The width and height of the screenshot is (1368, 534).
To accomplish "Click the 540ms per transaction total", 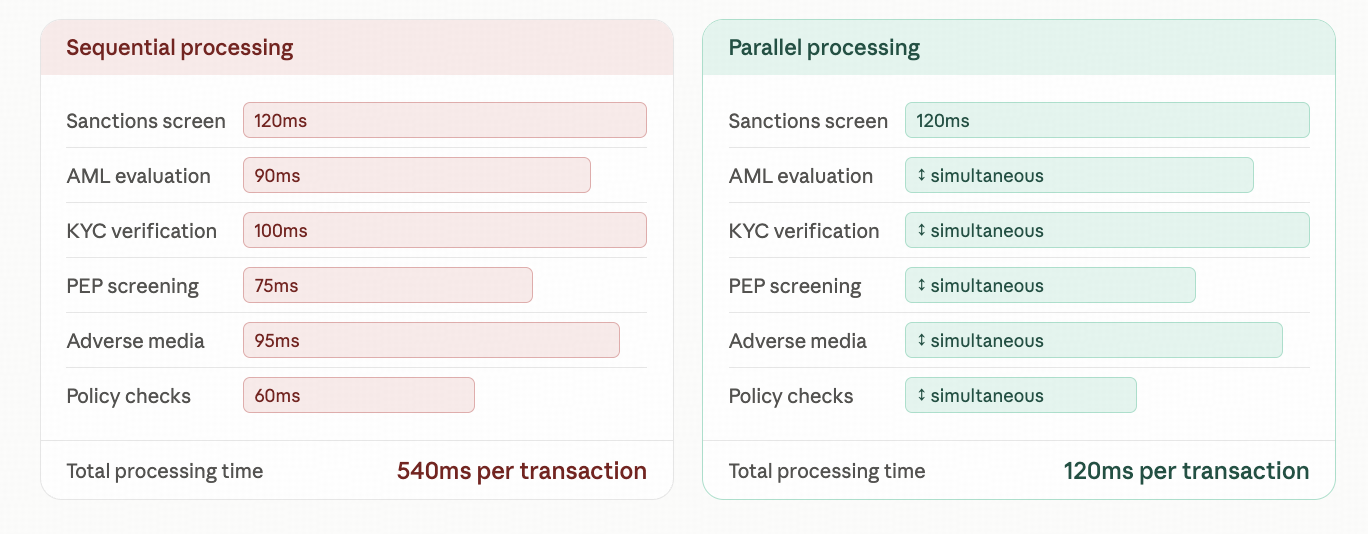I will pyautogui.click(x=522, y=471).
